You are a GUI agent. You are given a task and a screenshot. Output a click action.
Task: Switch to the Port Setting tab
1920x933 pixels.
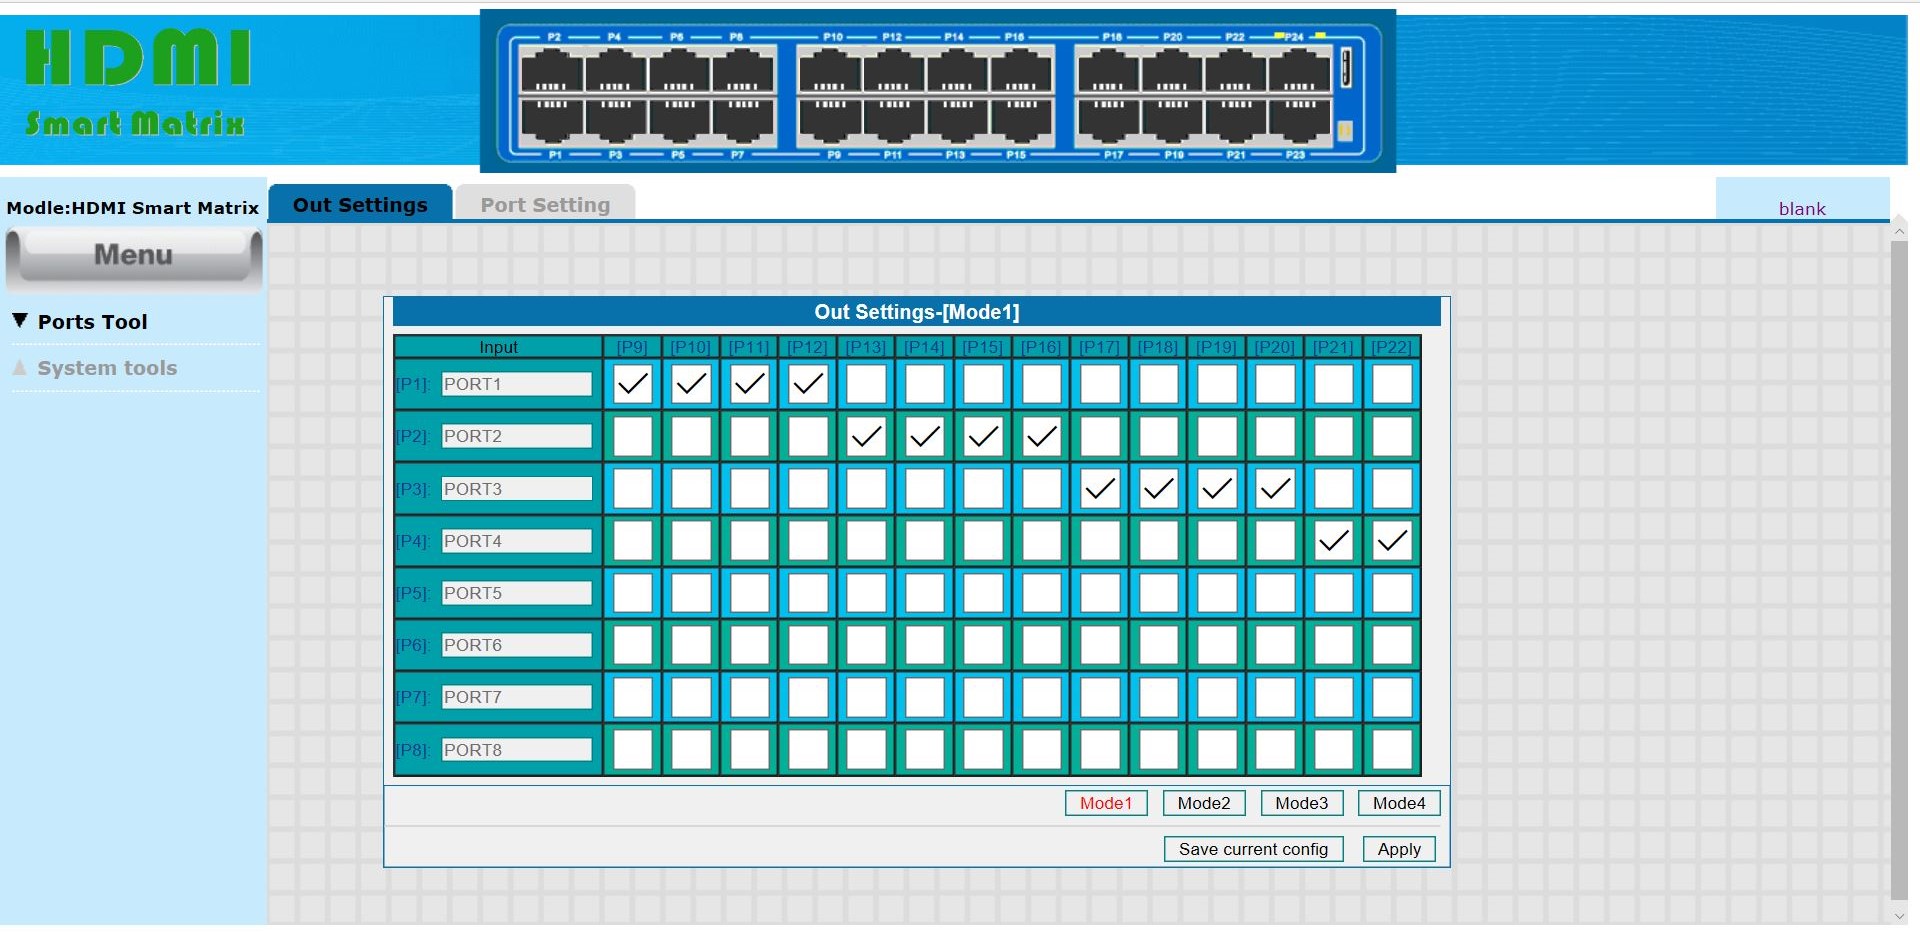coord(545,204)
